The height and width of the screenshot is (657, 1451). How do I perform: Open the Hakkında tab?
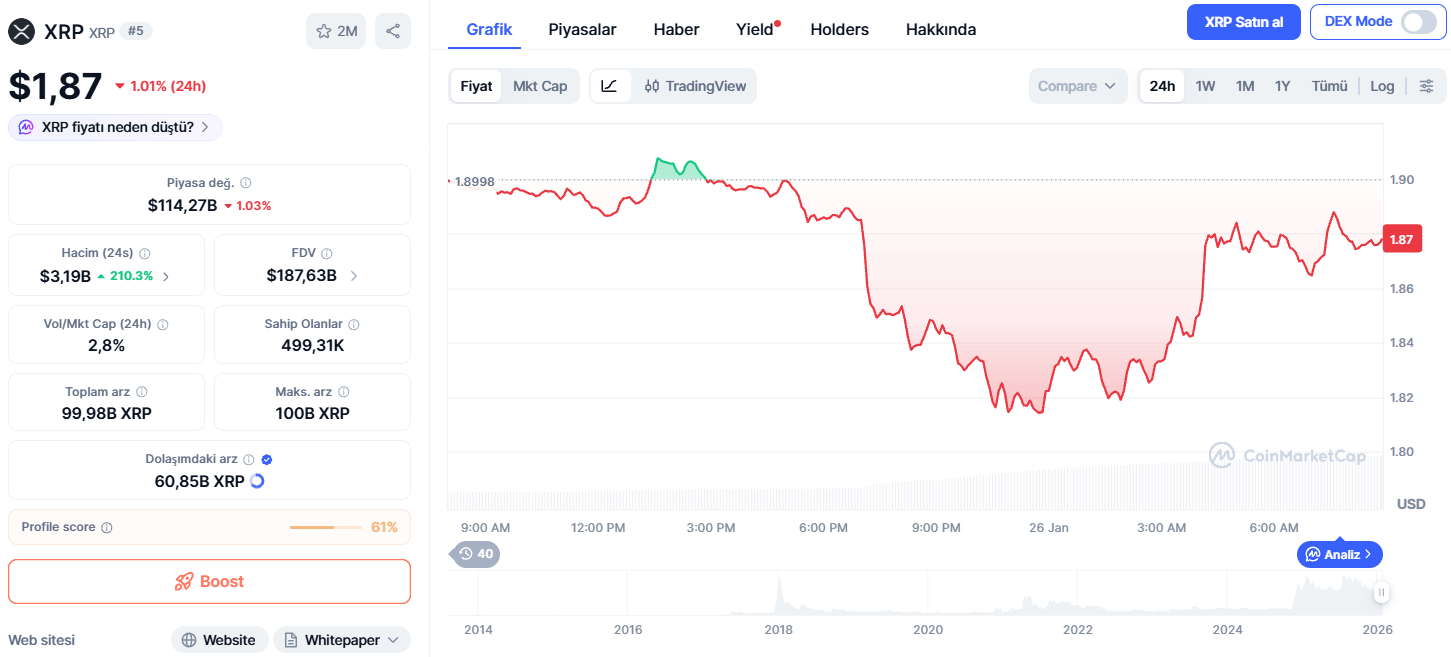(x=941, y=29)
